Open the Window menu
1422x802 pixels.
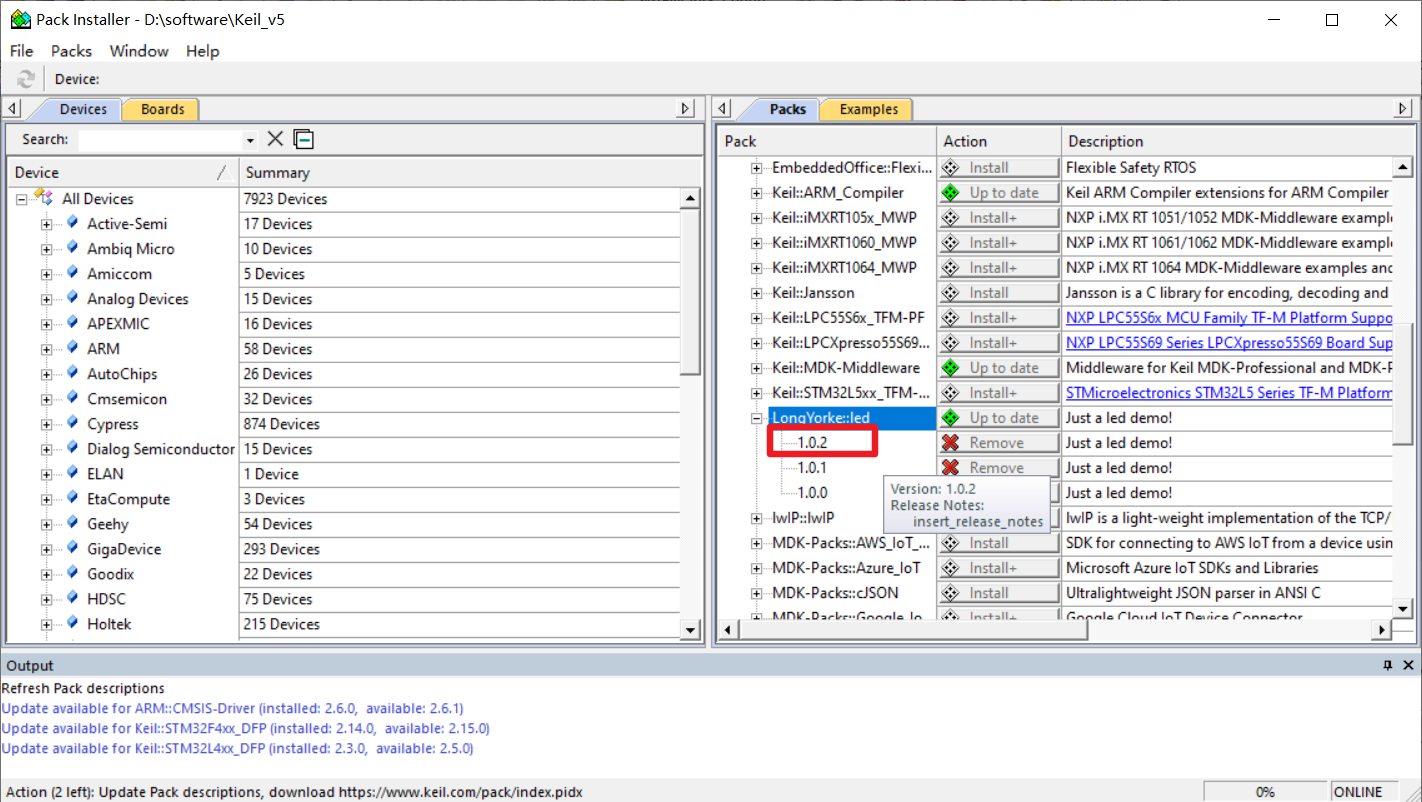139,51
